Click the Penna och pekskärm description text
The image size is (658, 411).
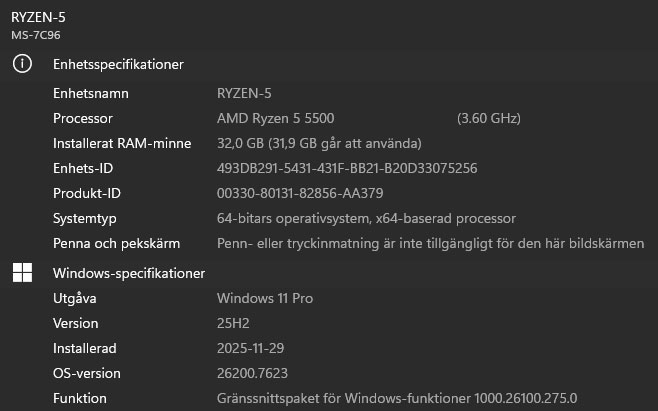pos(430,243)
